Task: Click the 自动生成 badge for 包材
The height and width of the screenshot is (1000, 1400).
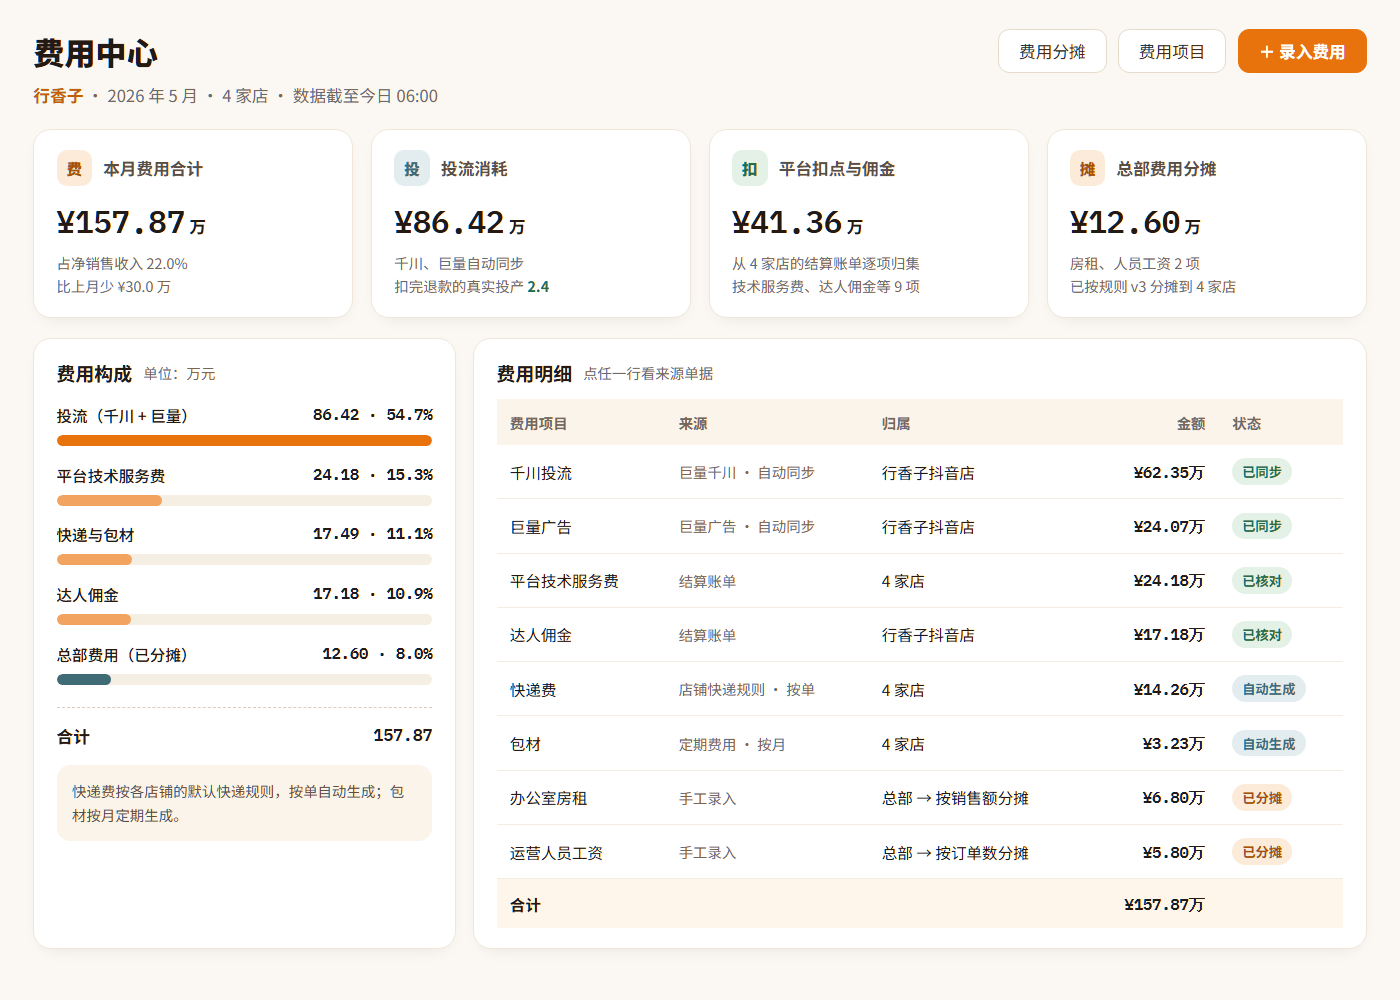Action: (x=1269, y=743)
